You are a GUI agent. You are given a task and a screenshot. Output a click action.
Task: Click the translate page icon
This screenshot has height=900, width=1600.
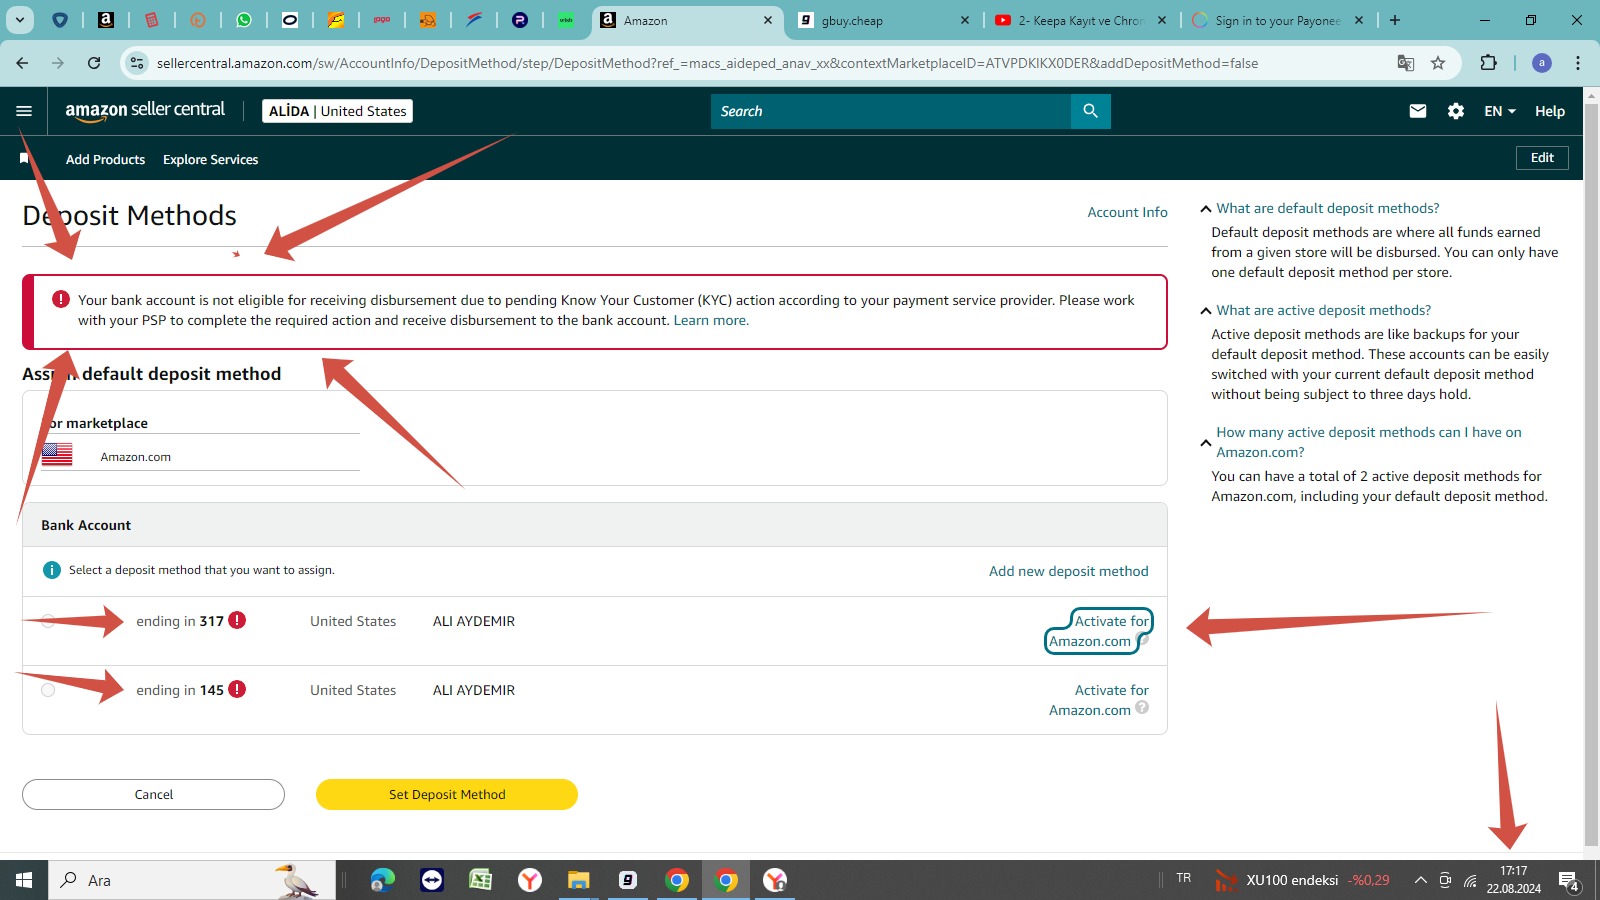coord(1406,63)
